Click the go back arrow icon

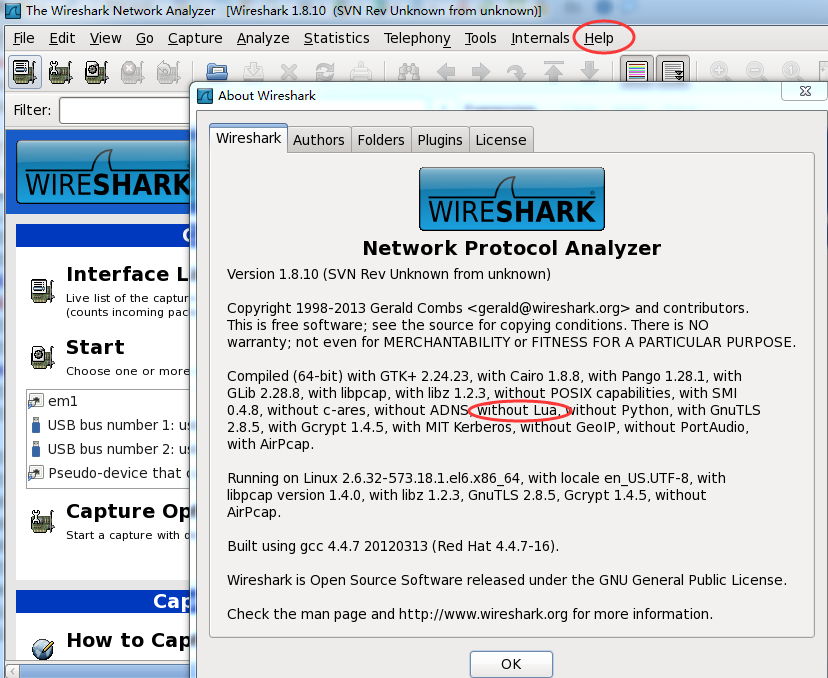(446, 71)
